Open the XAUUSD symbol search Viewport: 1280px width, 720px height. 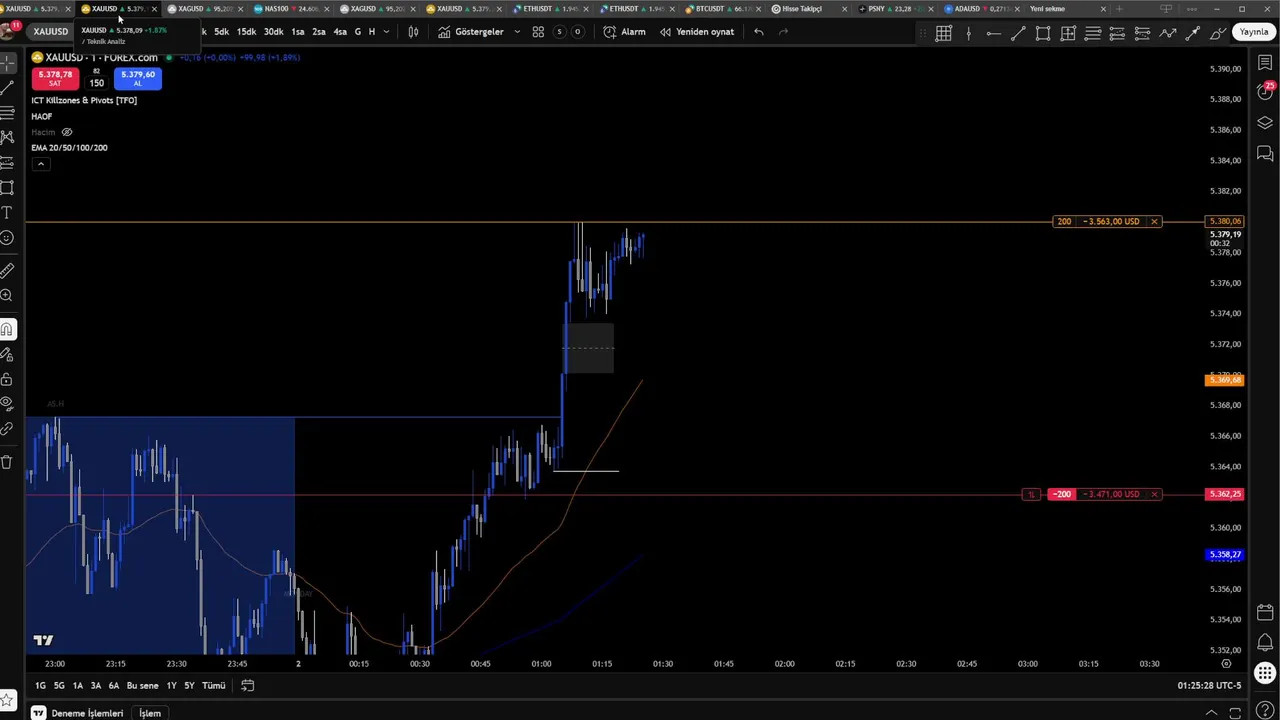(50, 32)
